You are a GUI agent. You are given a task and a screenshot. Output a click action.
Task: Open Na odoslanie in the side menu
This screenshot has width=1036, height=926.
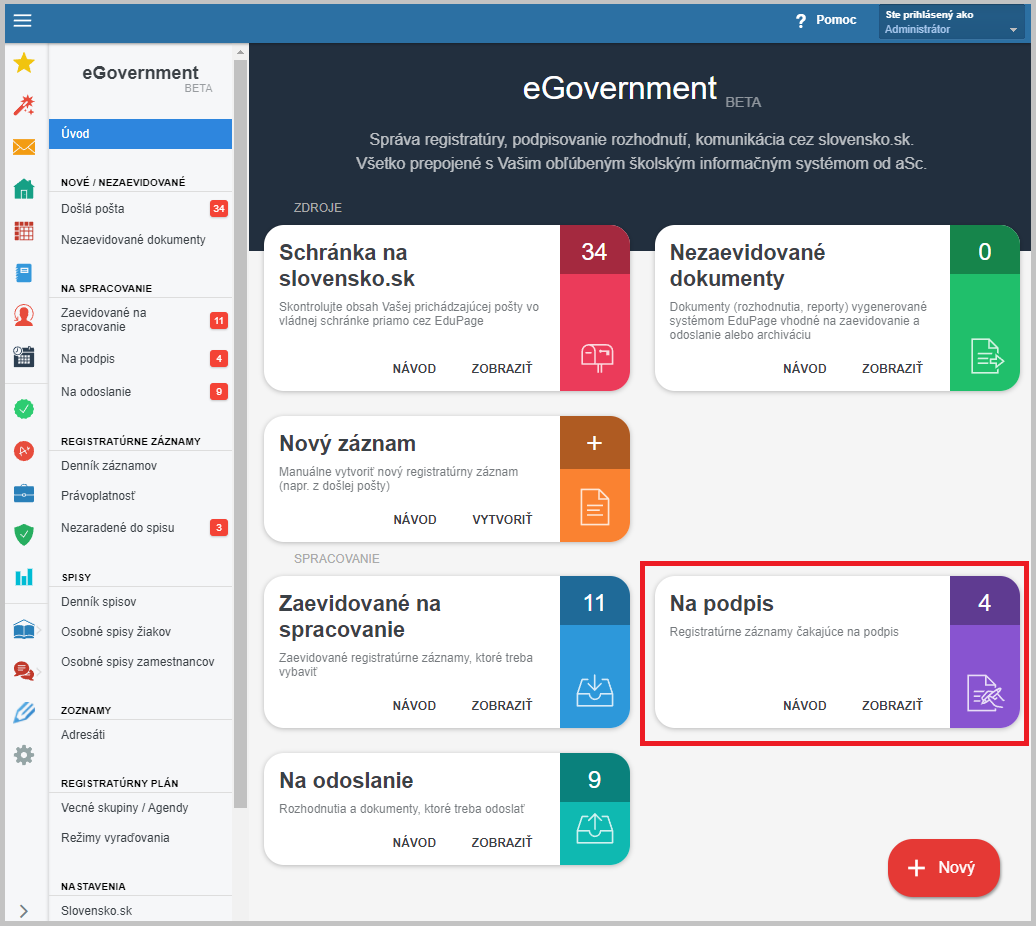(x=140, y=392)
